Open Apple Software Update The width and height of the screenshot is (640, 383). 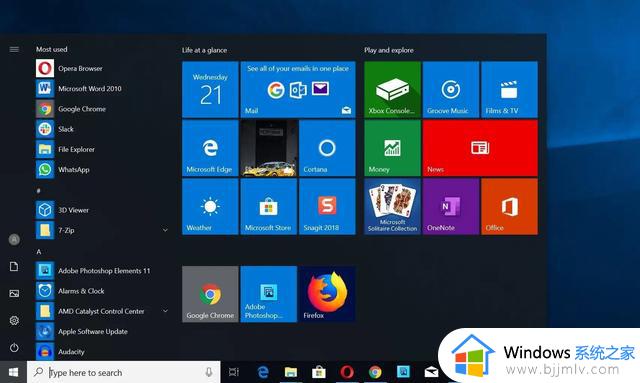point(102,331)
